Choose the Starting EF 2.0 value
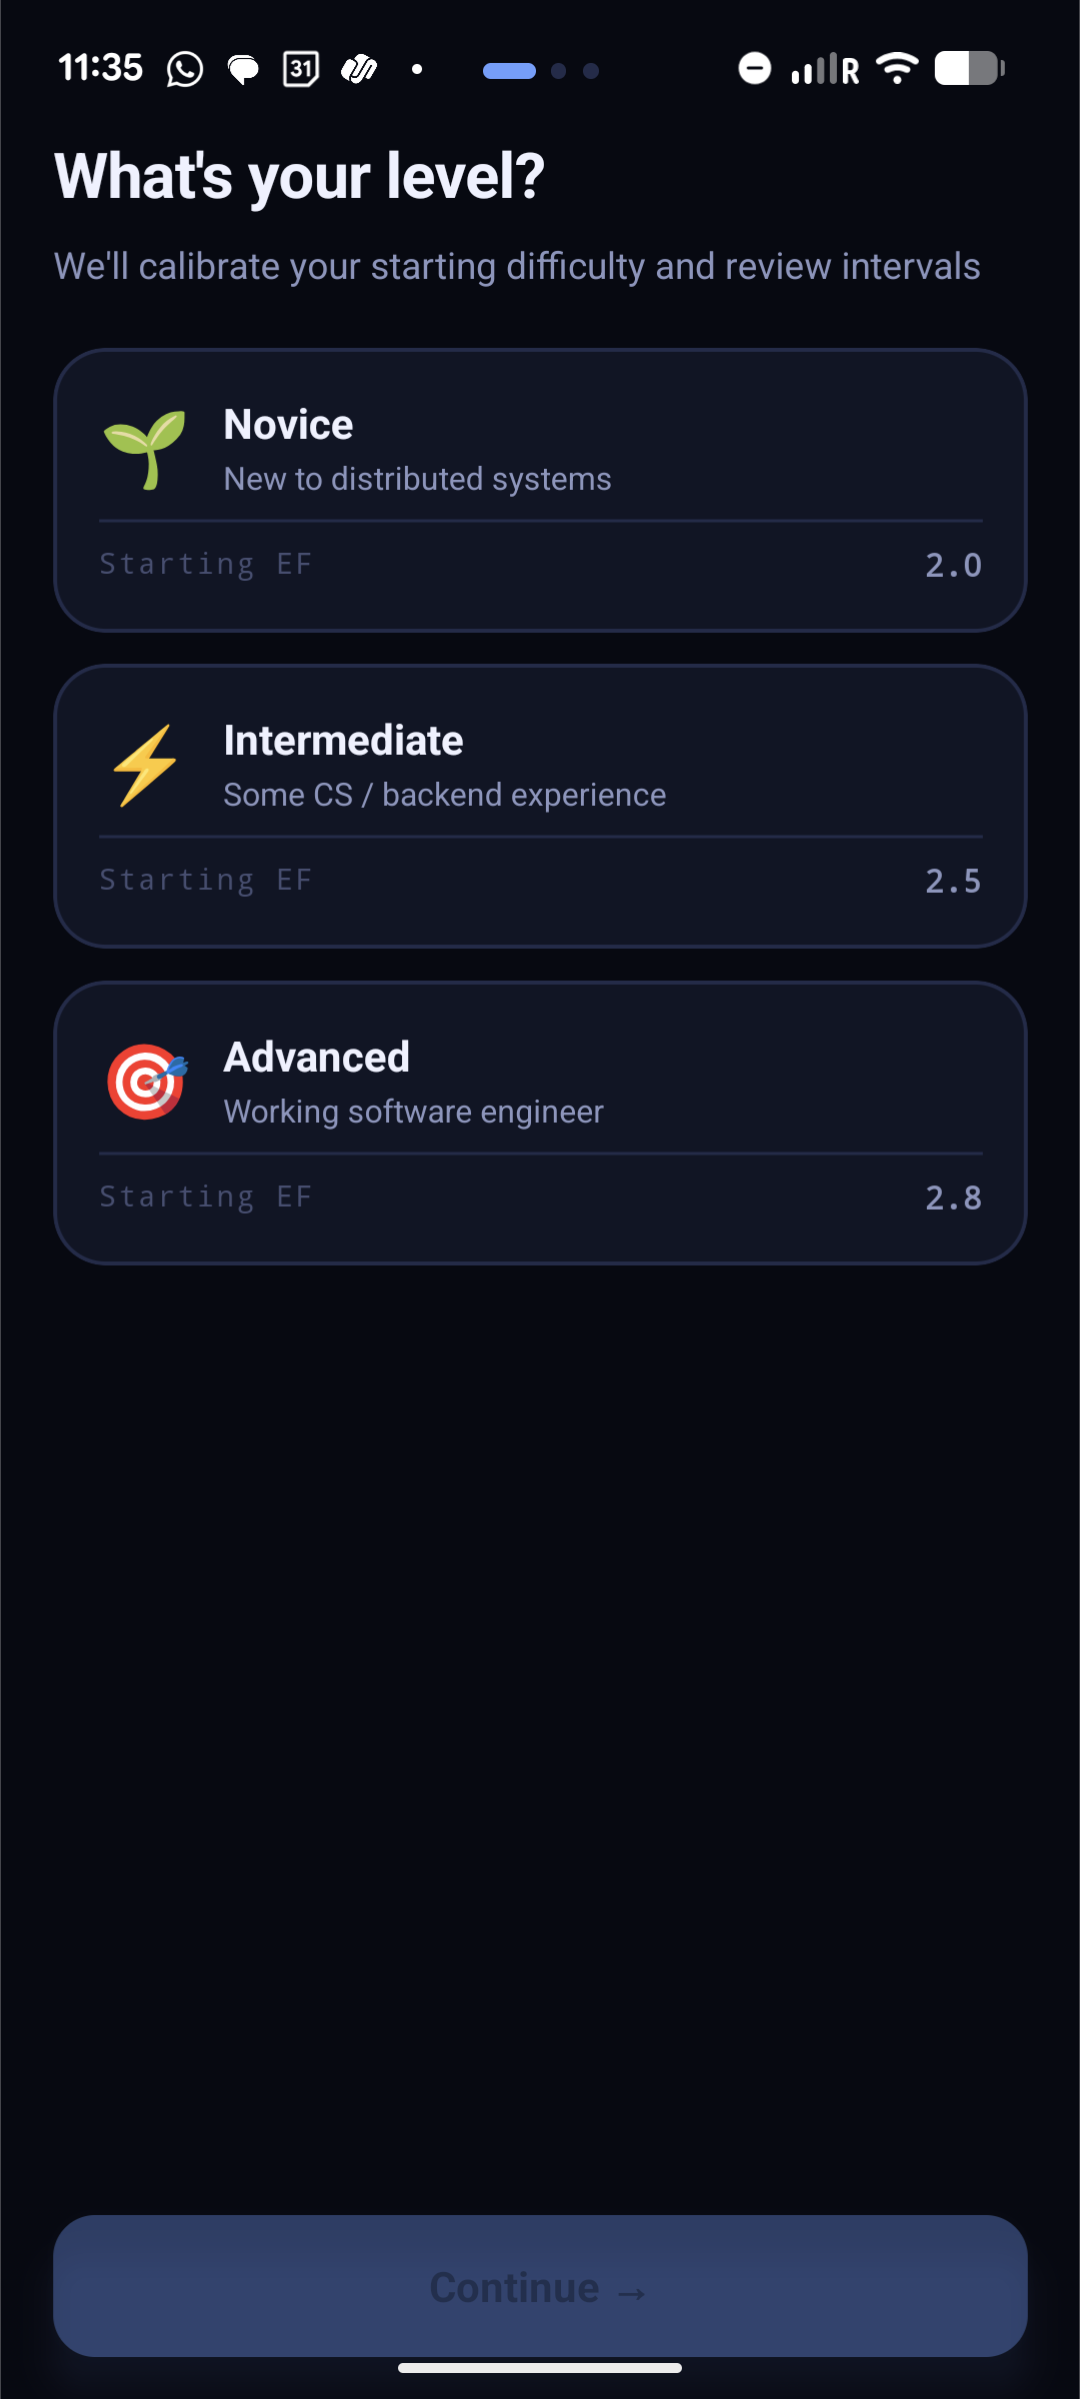Screen dimensions: 1080x2399 [953, 565]
